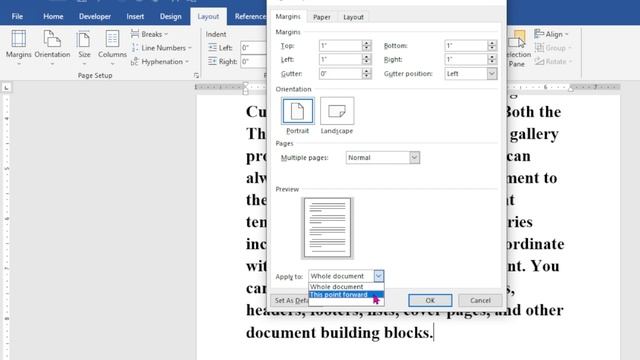Click the page preview thumbnail

click(x=327, y=228)
